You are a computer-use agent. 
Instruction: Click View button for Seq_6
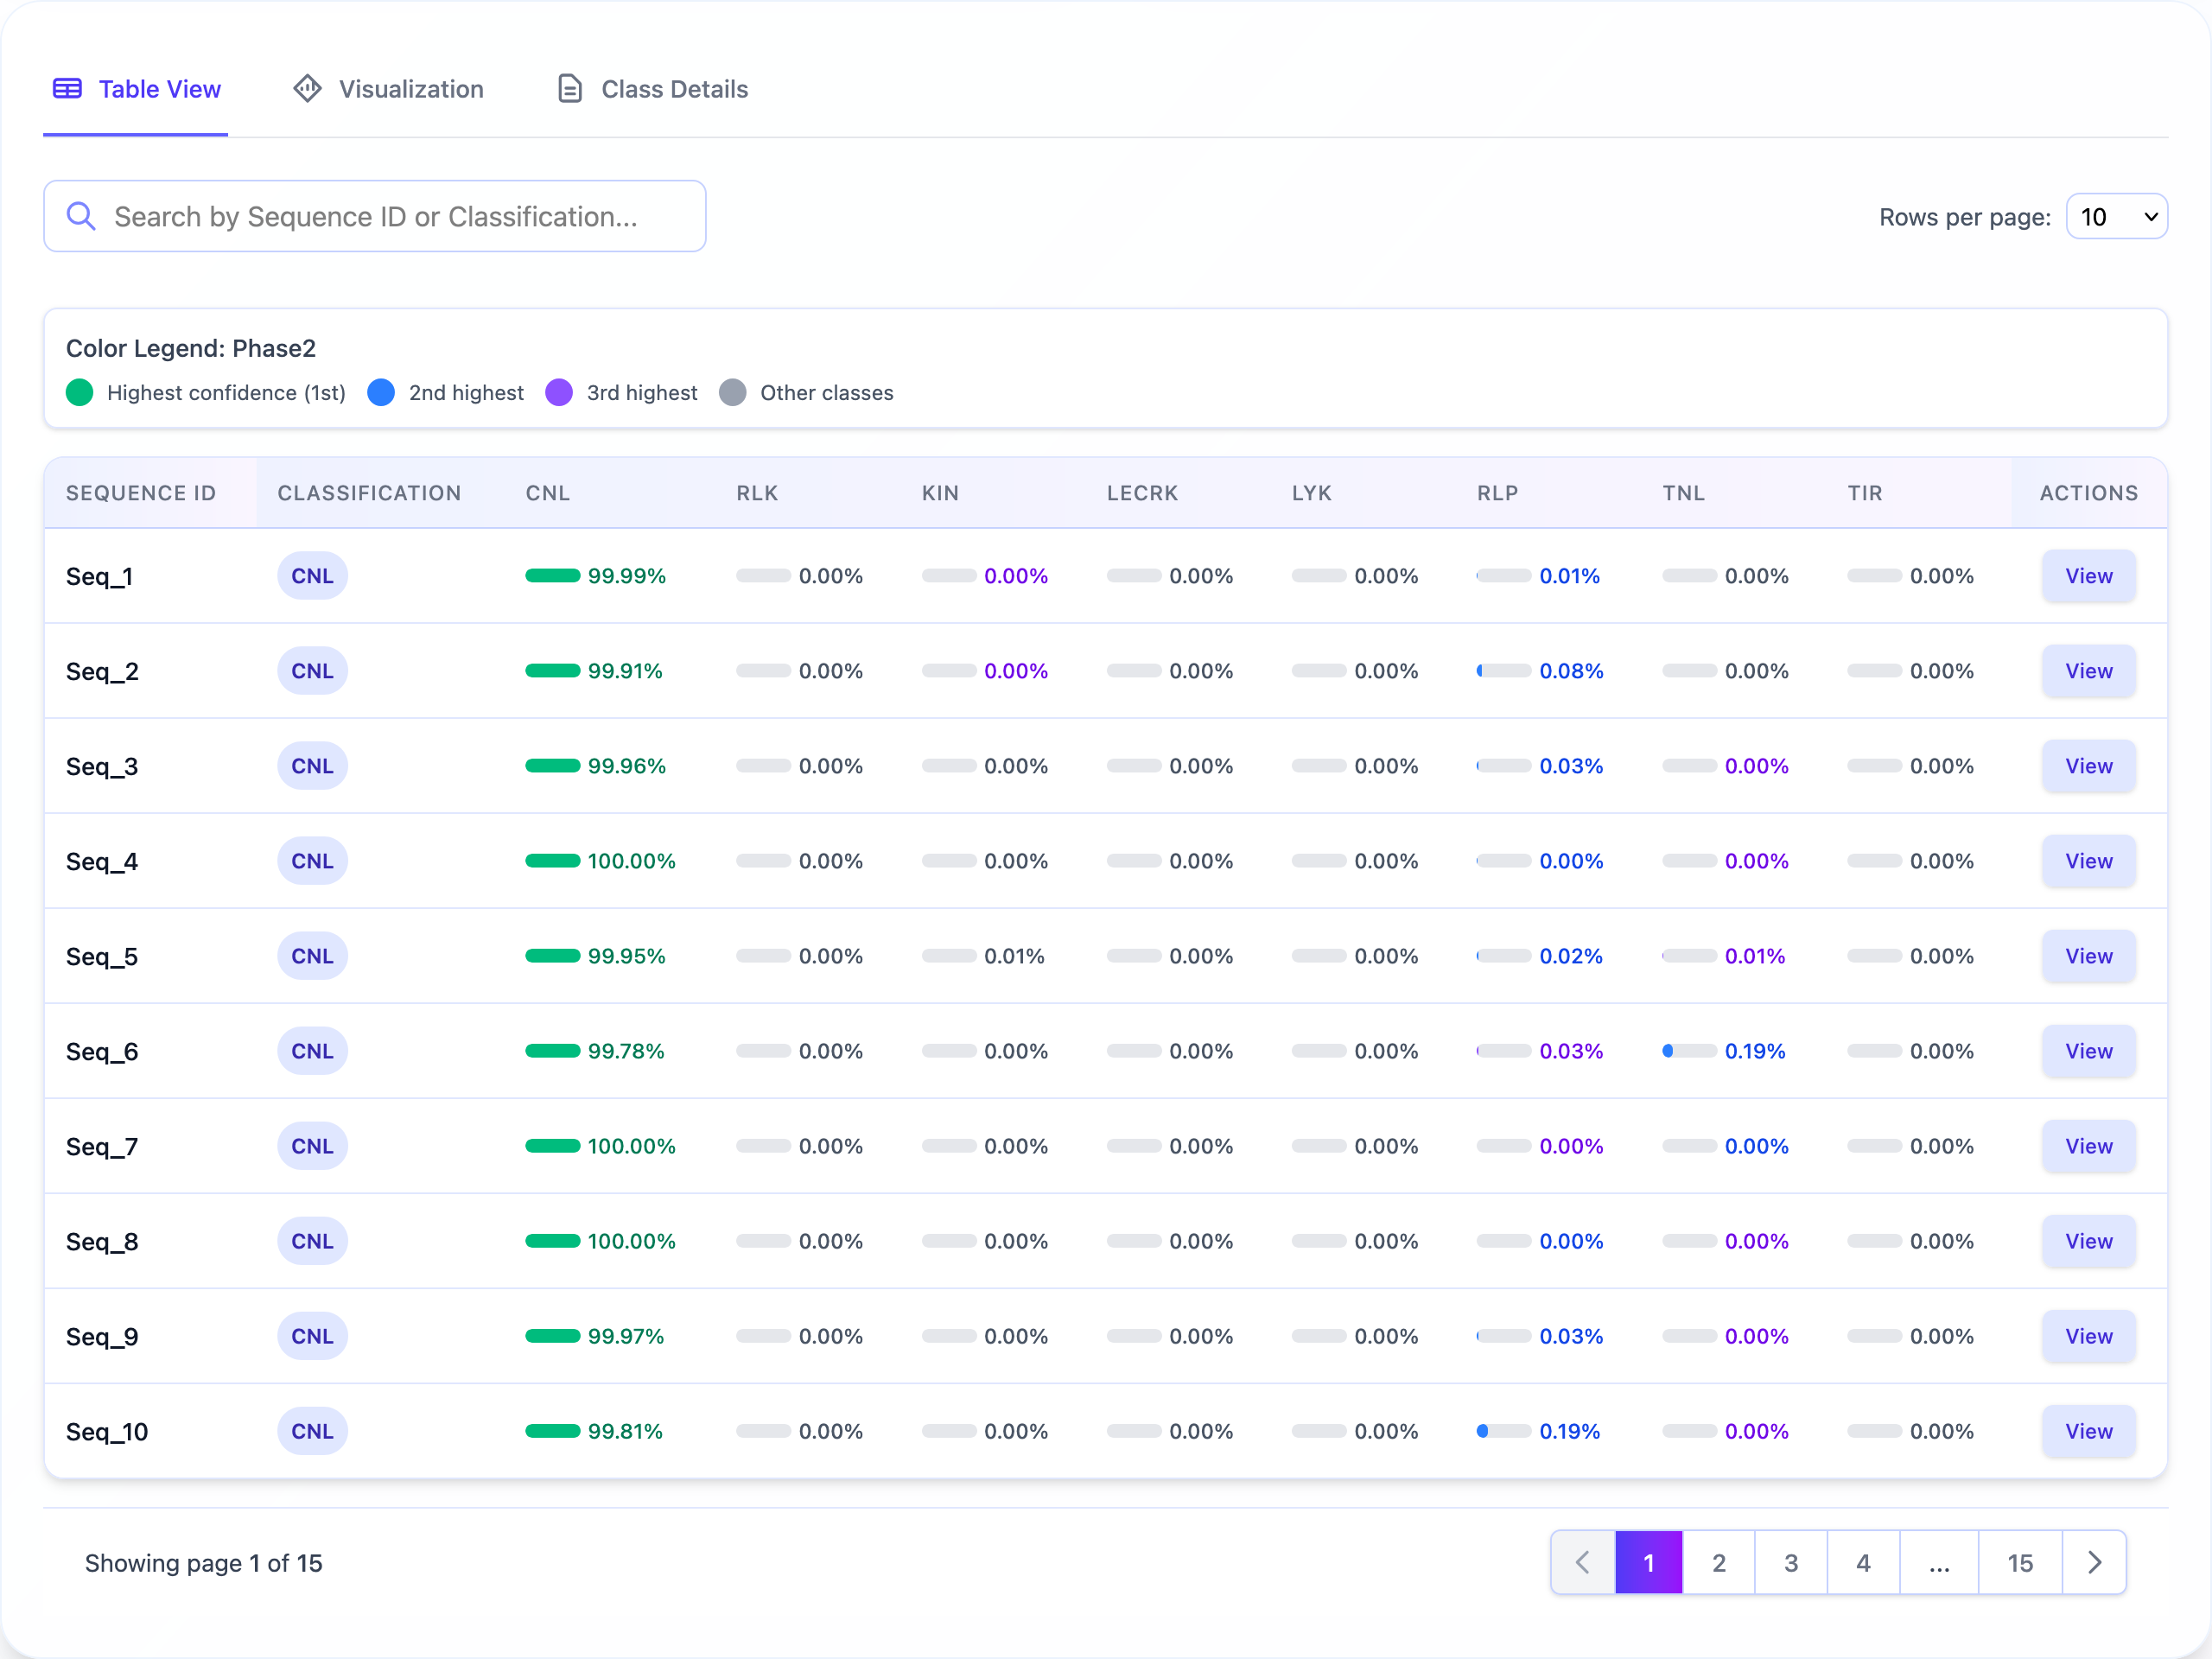click(x=2088, y=1051)
